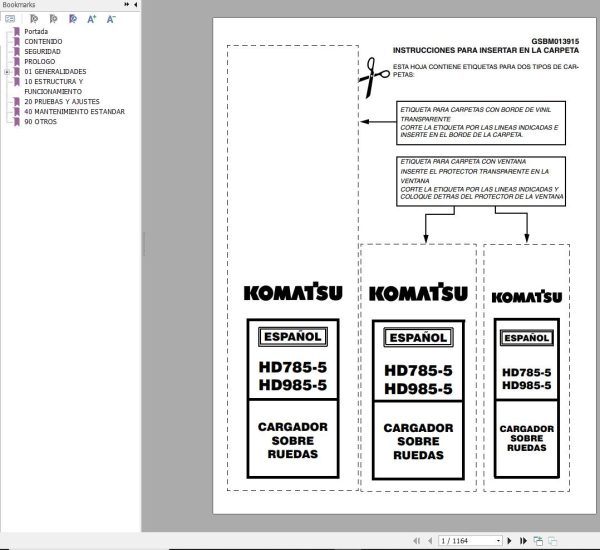Click bookmark icon beside 40 MANTENIMIENTO ESTANDAR
600x550 pixels.
tap(16, 111)
